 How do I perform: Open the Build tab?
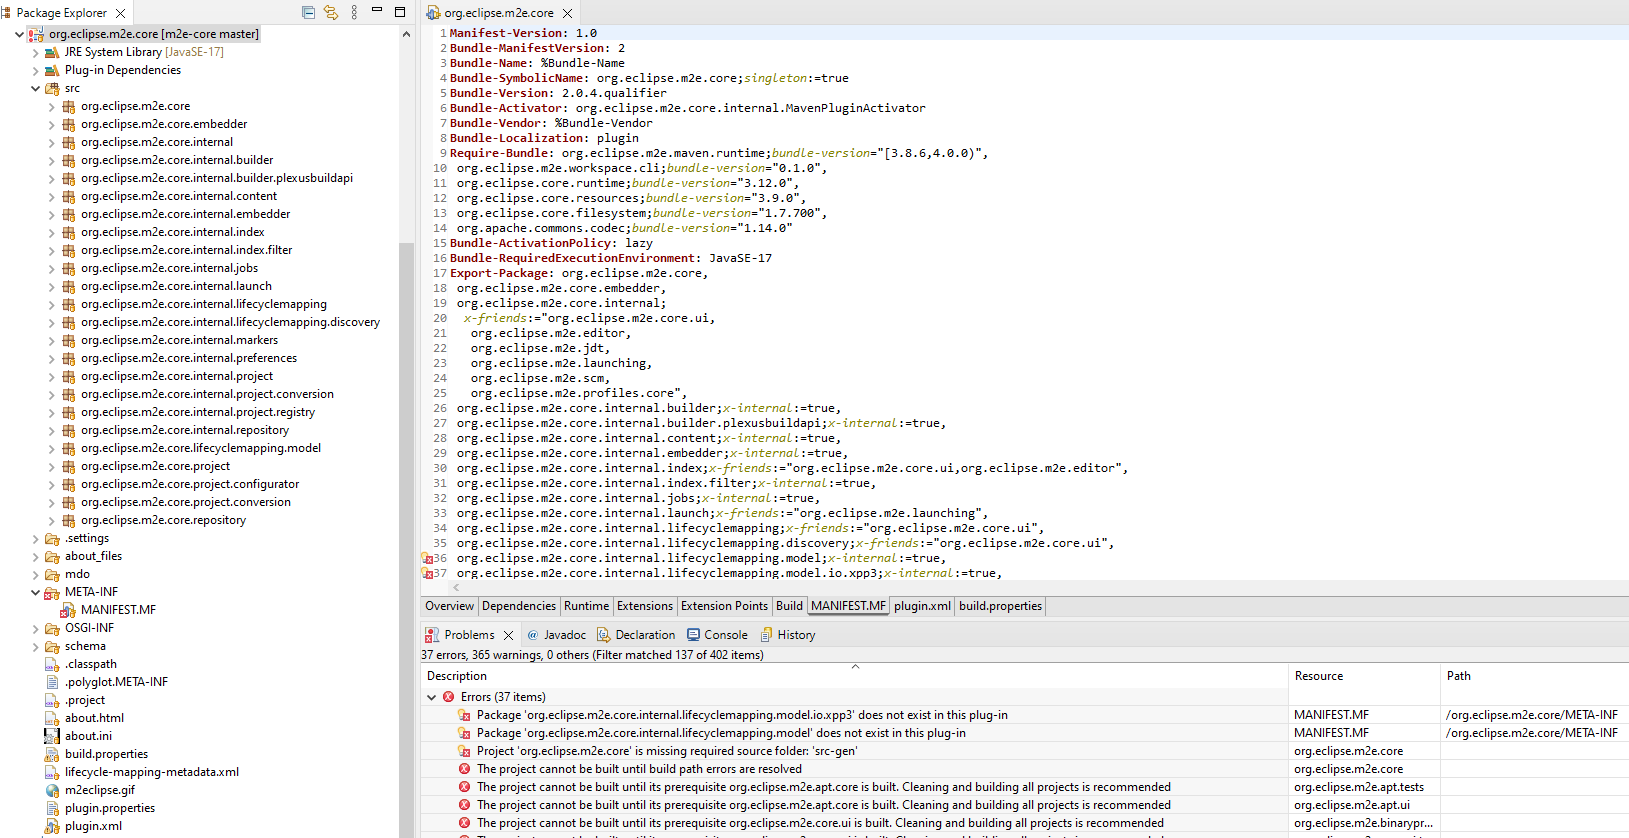tap(789, 606)
